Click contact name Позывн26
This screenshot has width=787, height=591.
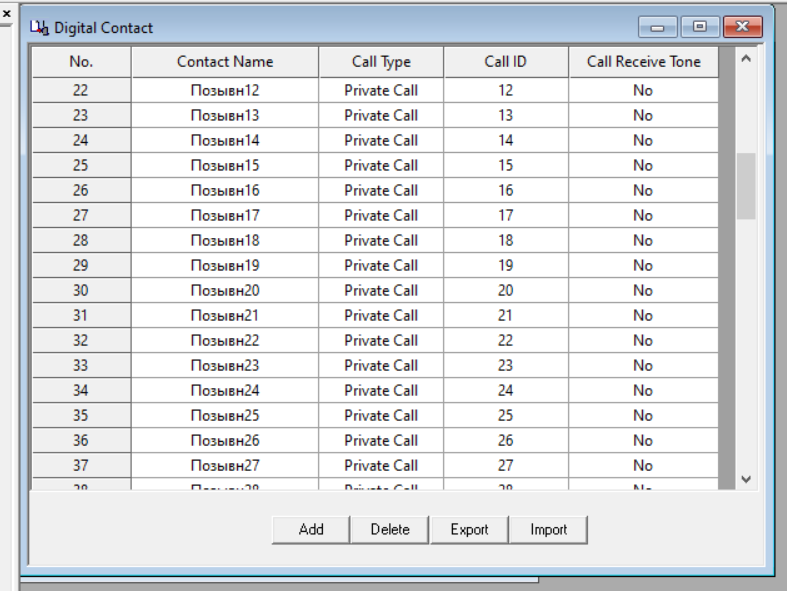pos(225,440)
